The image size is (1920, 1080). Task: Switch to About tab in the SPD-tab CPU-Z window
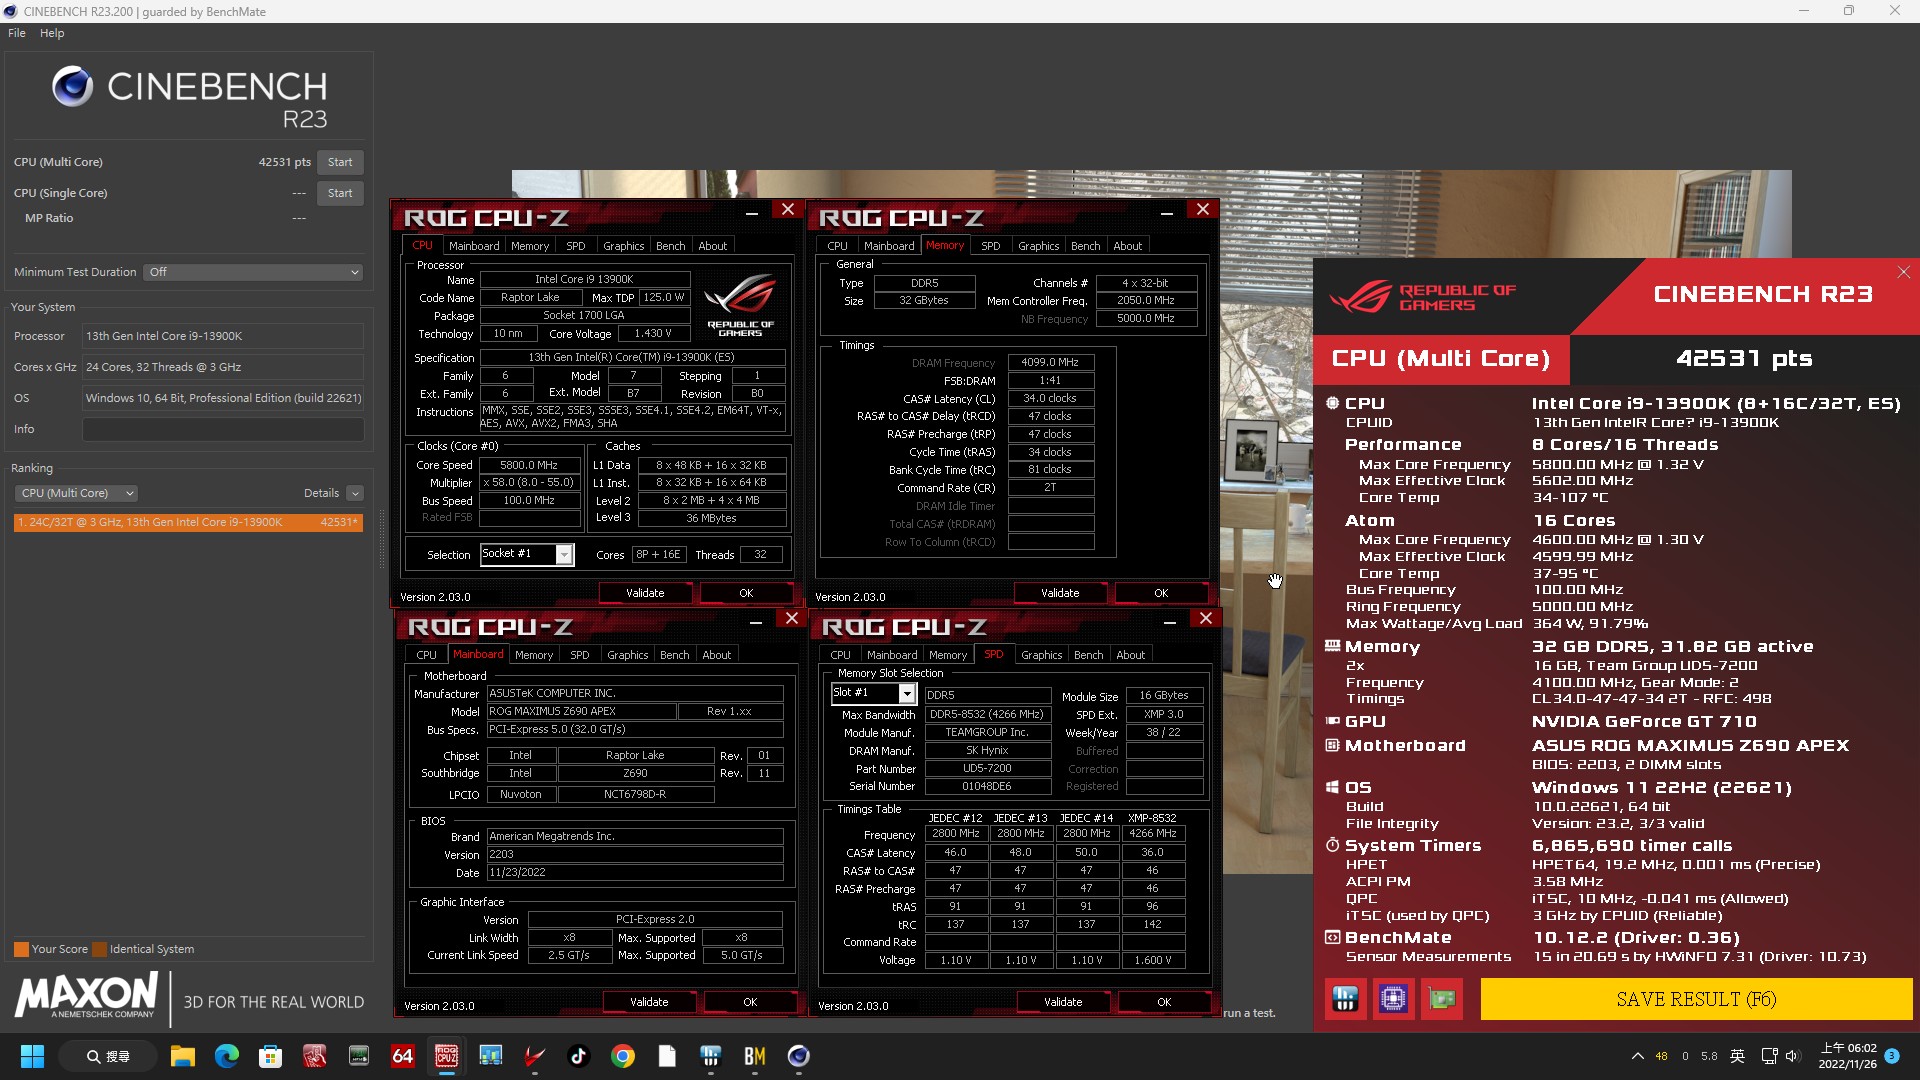(1130, 655)
